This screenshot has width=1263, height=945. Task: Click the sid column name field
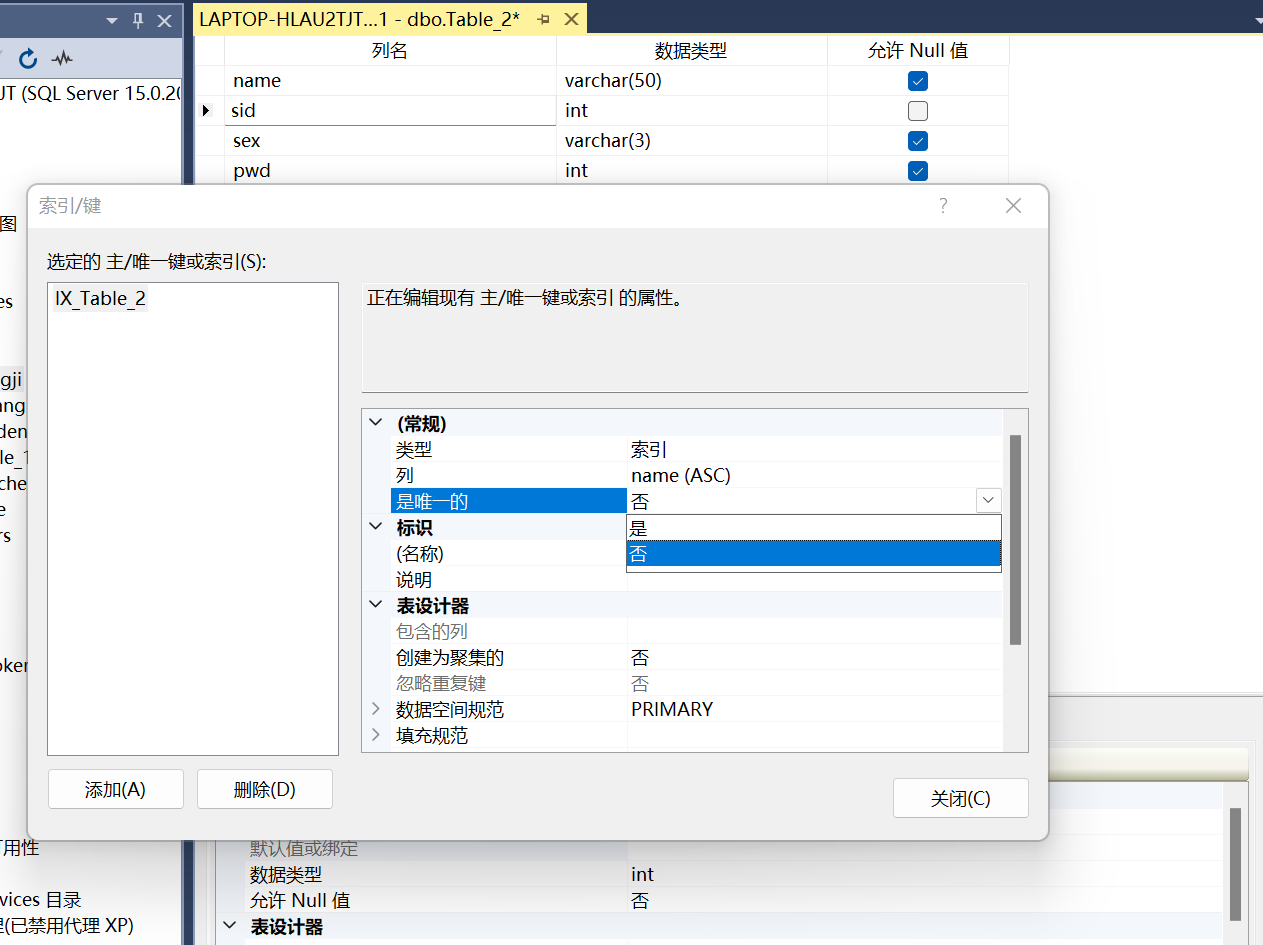click(x=390, y=111)
